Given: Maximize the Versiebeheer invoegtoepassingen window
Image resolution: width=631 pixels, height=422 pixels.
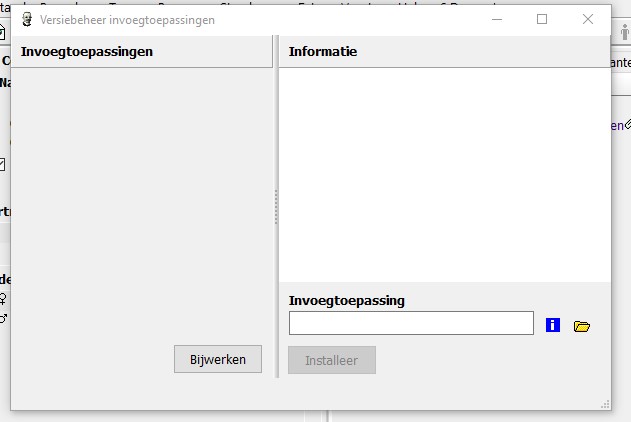Looking at the screenshot, I should [542, 19].
